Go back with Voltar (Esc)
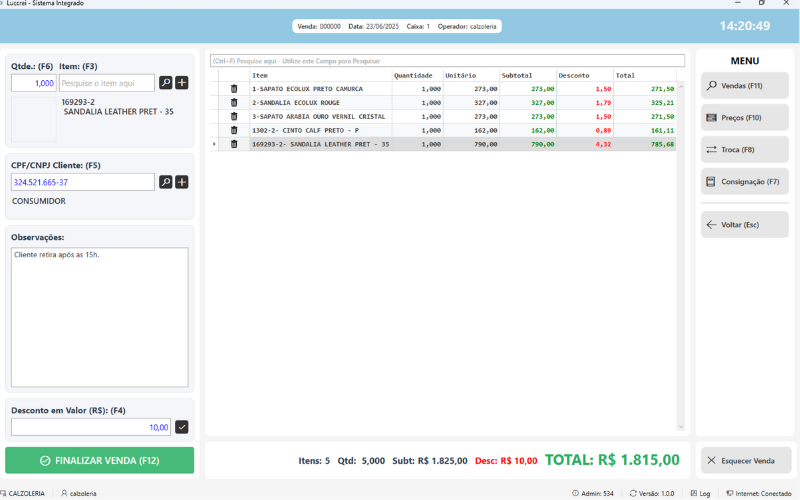800x500 pixels. point(744,224)
